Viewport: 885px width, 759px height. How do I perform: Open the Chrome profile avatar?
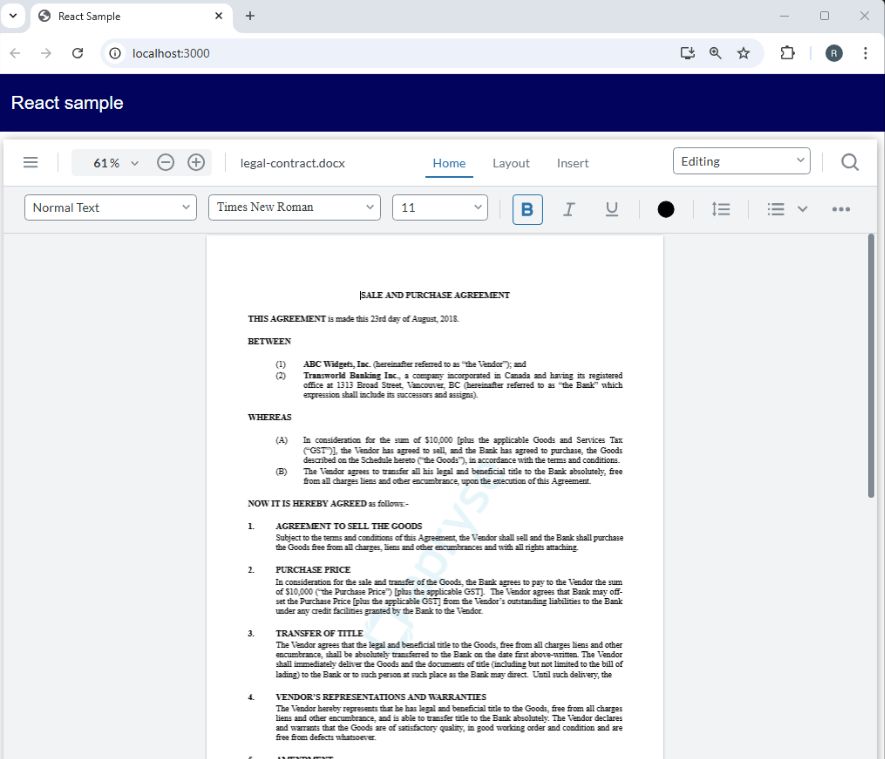(834, 53)
